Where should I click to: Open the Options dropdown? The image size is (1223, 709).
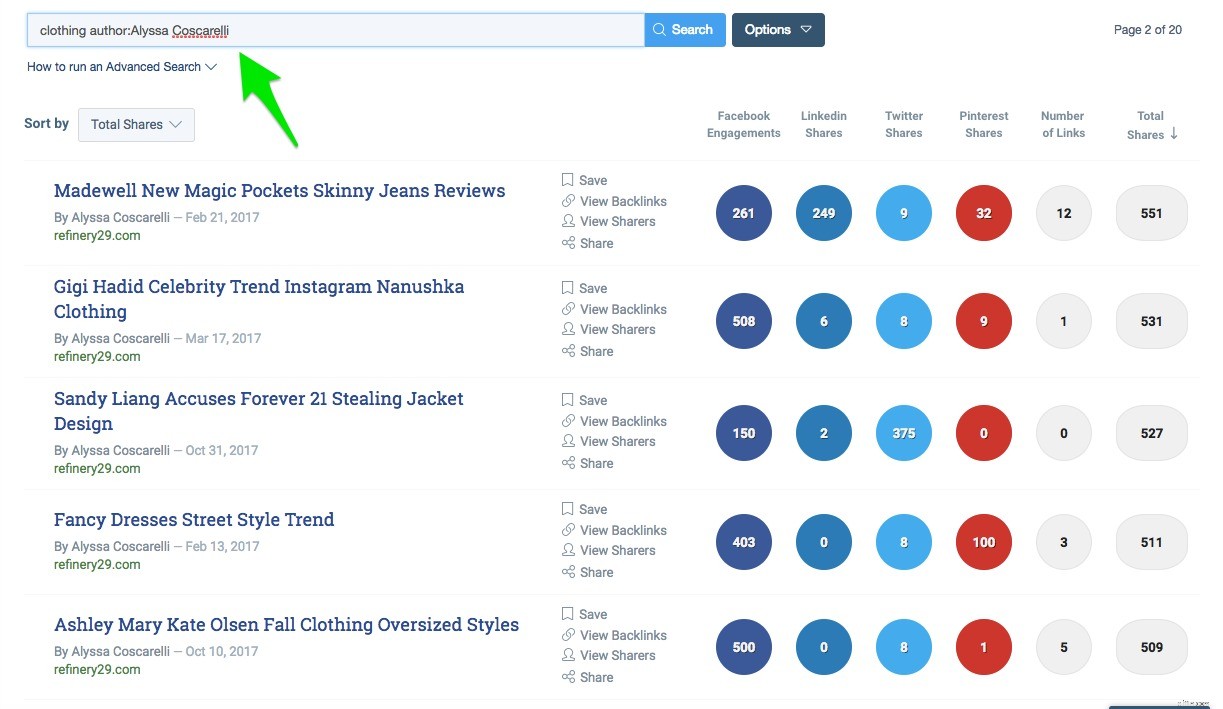pyautogui.click(x=777, y=30)
